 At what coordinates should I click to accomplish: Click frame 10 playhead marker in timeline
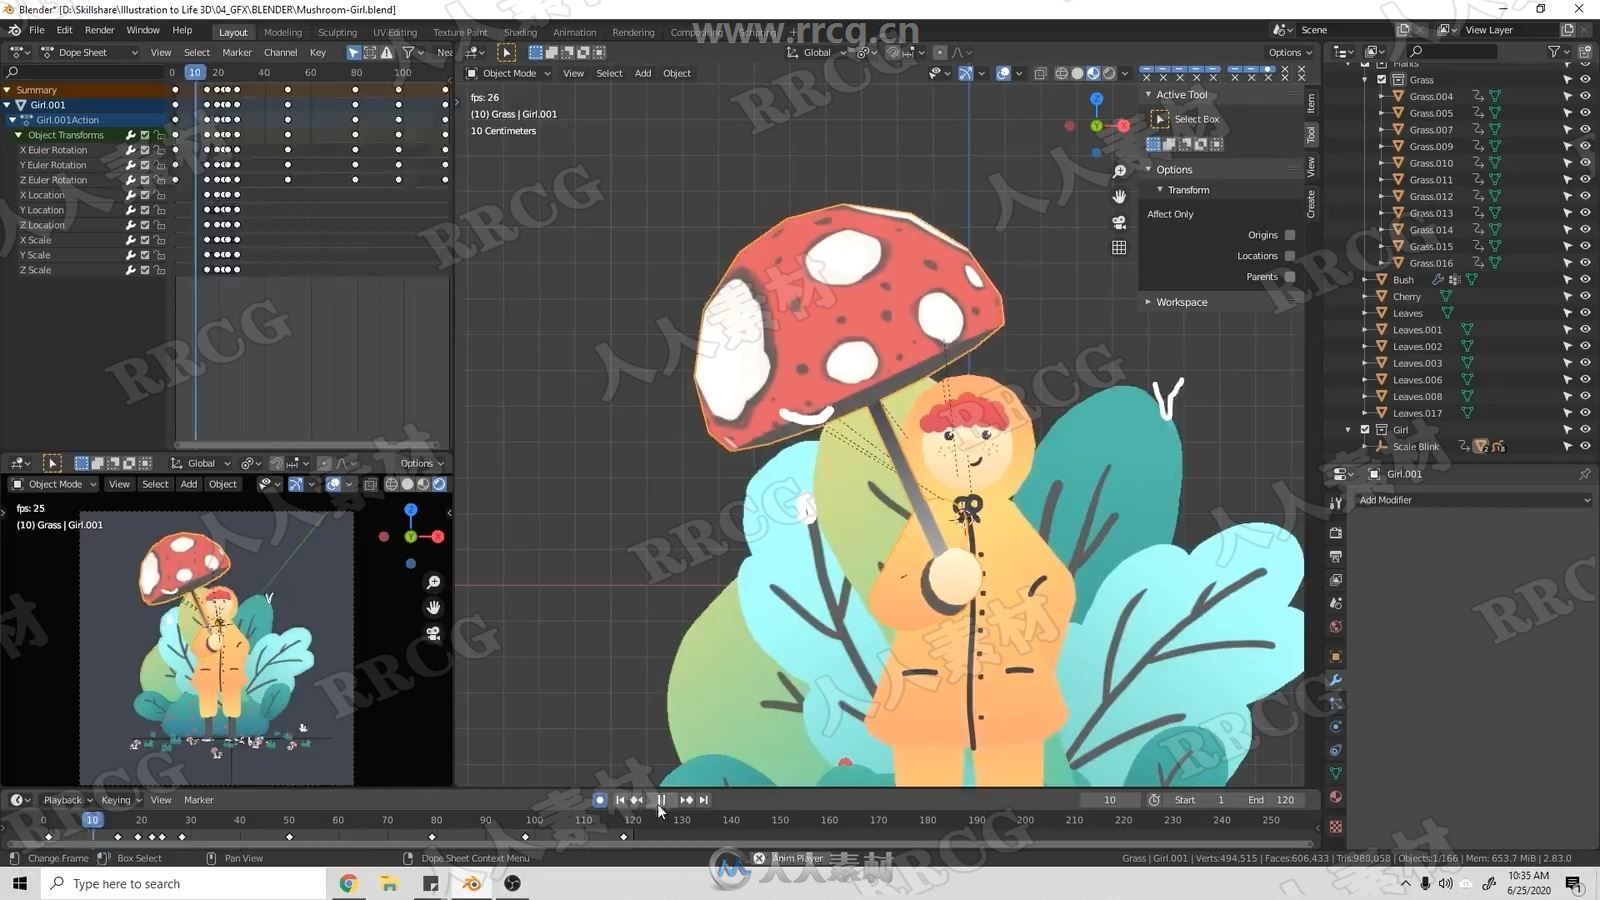(x=92, y=820)
